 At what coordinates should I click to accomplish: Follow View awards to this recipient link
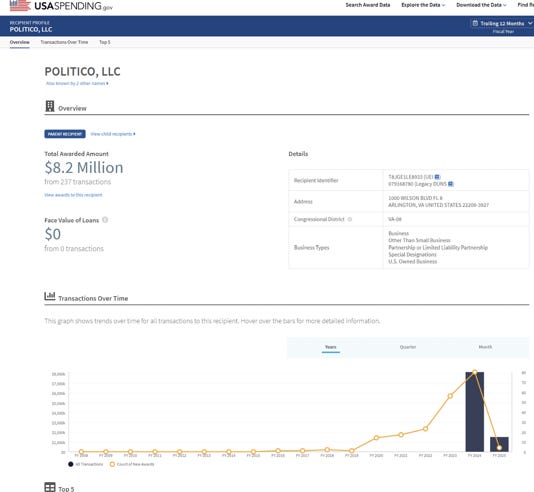coord(73,195)
